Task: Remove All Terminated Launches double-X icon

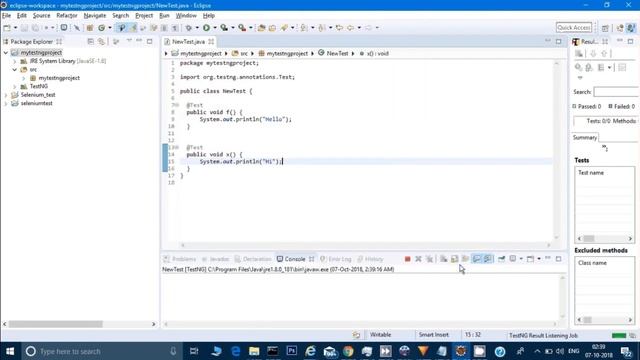Action: pyautogui.click(x=429, y=259)
